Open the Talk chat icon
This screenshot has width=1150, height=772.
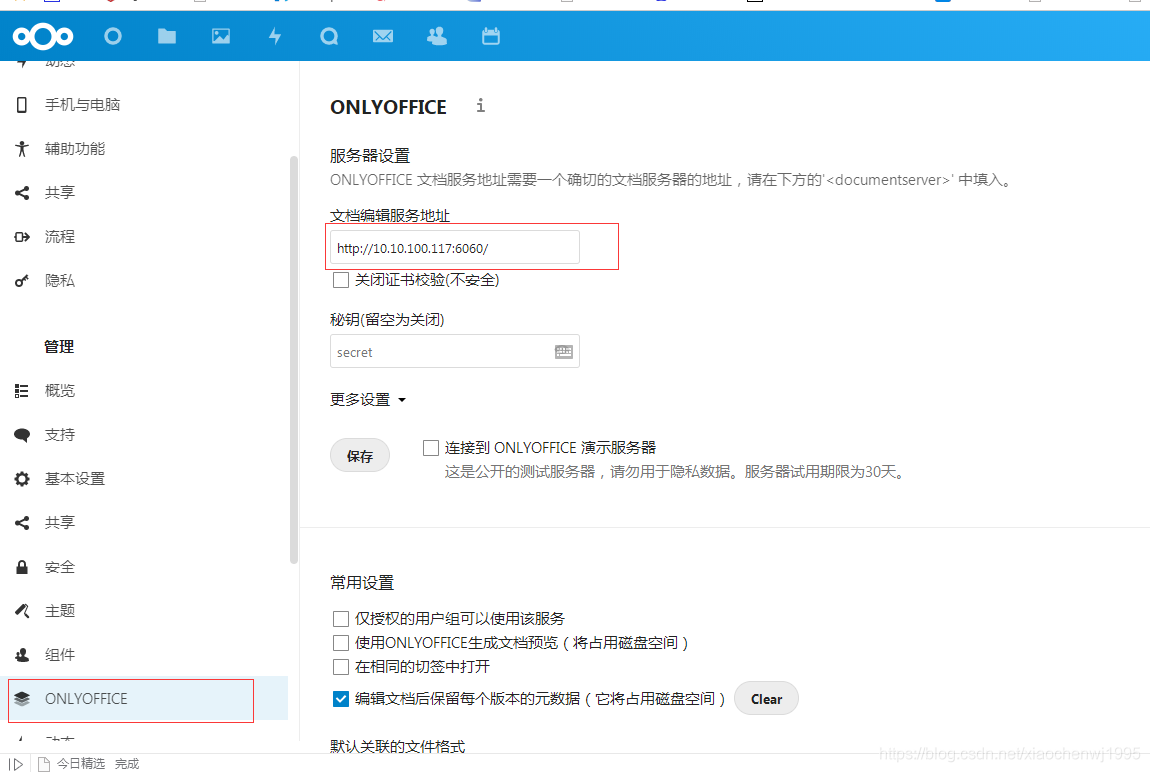point(329,36)
